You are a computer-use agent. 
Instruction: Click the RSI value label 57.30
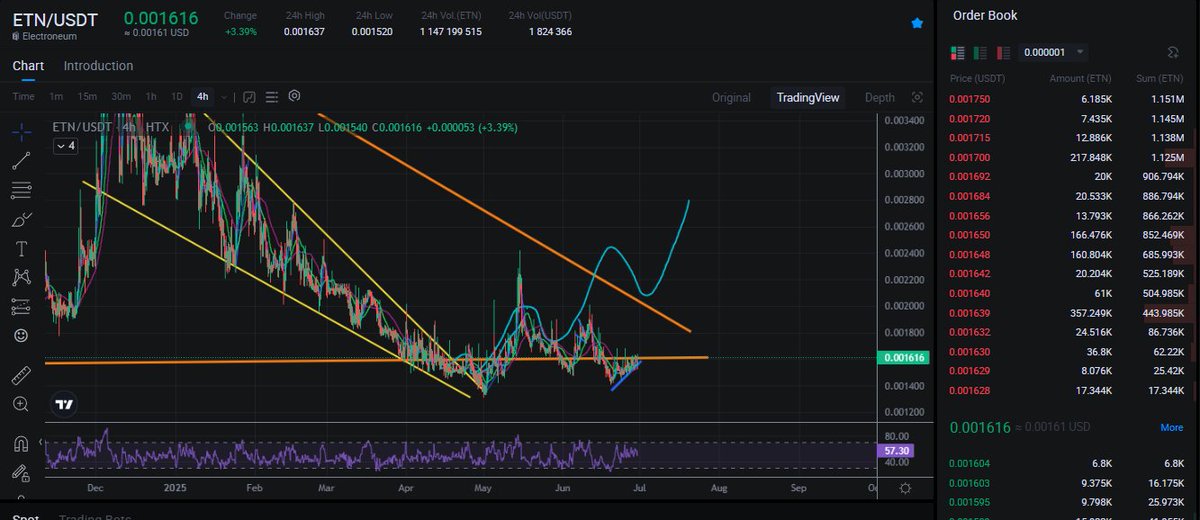pyautogui.click(x=897, y=451)
